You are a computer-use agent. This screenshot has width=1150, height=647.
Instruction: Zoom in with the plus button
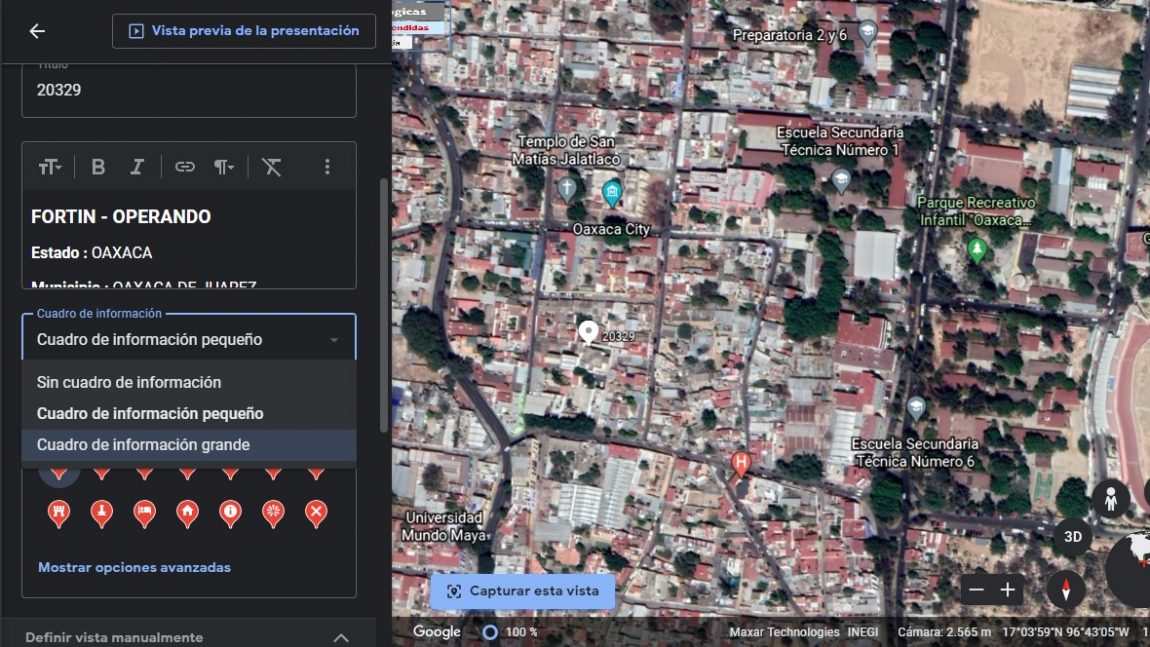[x=1008, y=590]
